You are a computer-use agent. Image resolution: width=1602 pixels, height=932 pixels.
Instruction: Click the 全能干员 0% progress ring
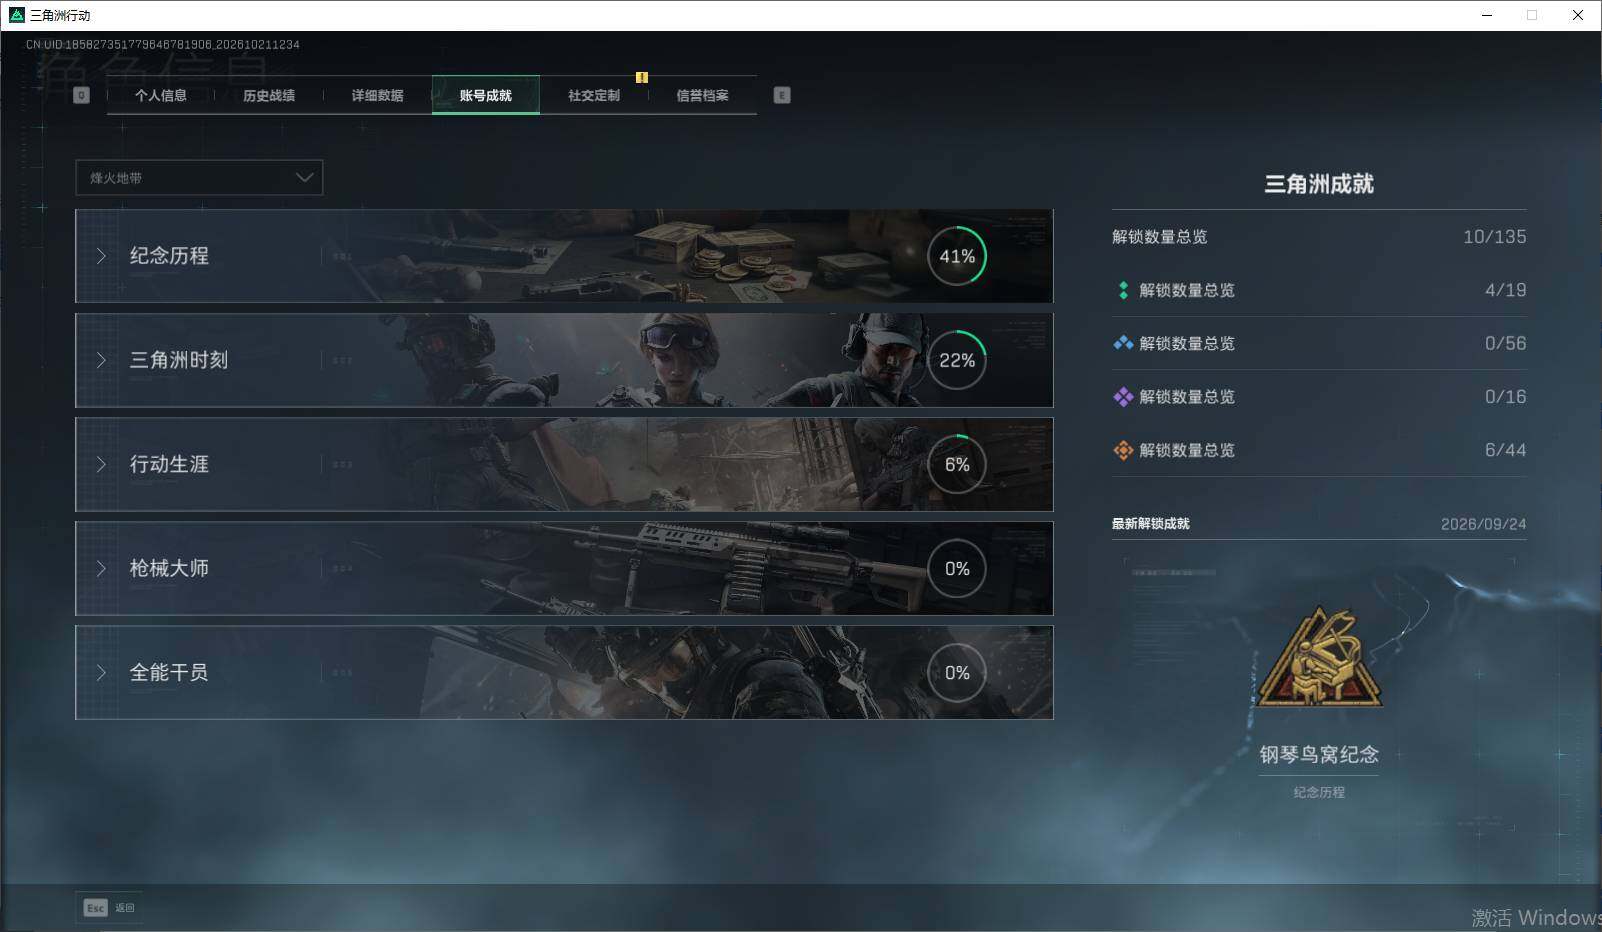(x=957, y=672)
